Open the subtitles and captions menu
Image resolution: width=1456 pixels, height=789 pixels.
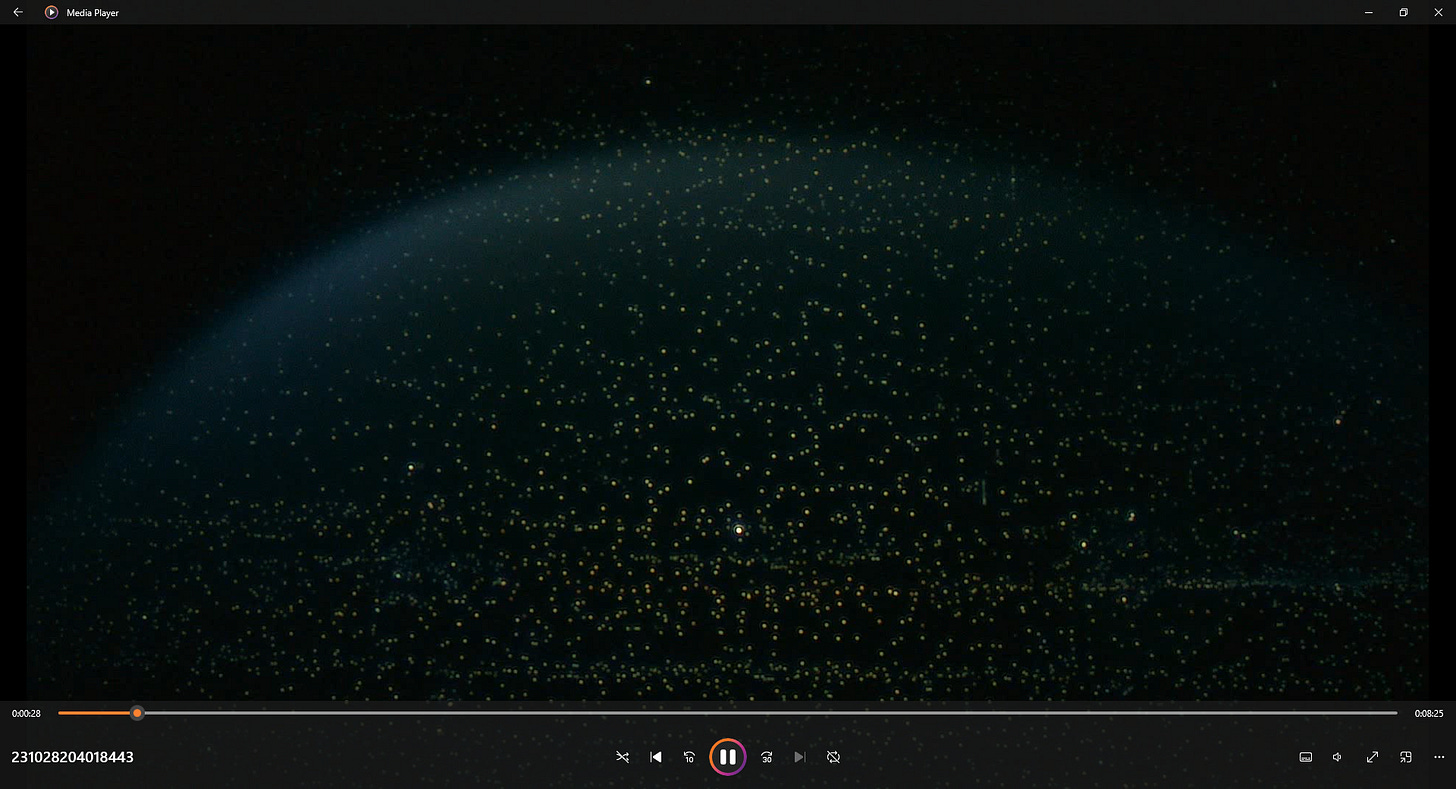coord(1305,757)
